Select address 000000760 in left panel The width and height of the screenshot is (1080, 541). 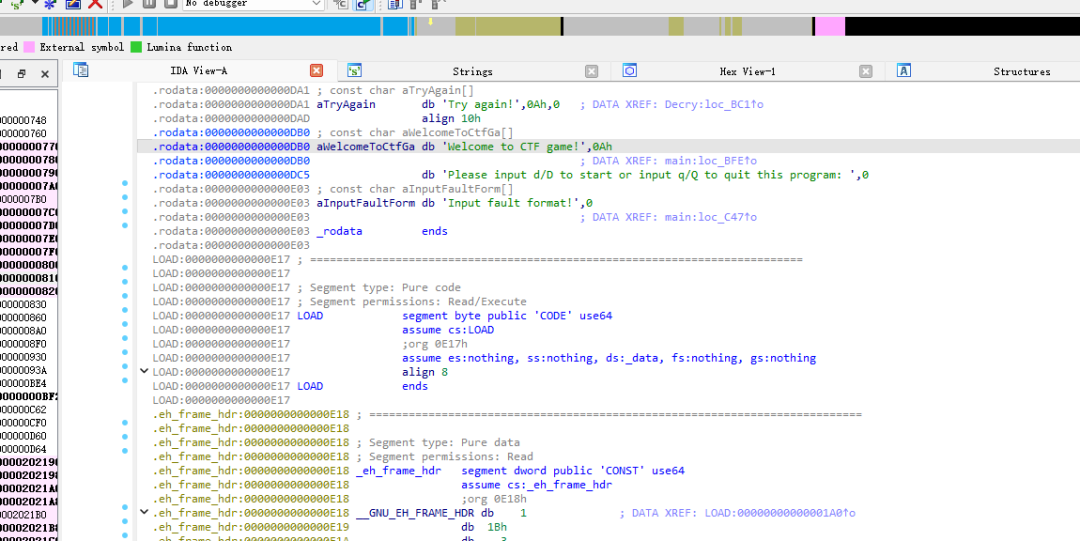pyautogui.click(x=23, y=133)
